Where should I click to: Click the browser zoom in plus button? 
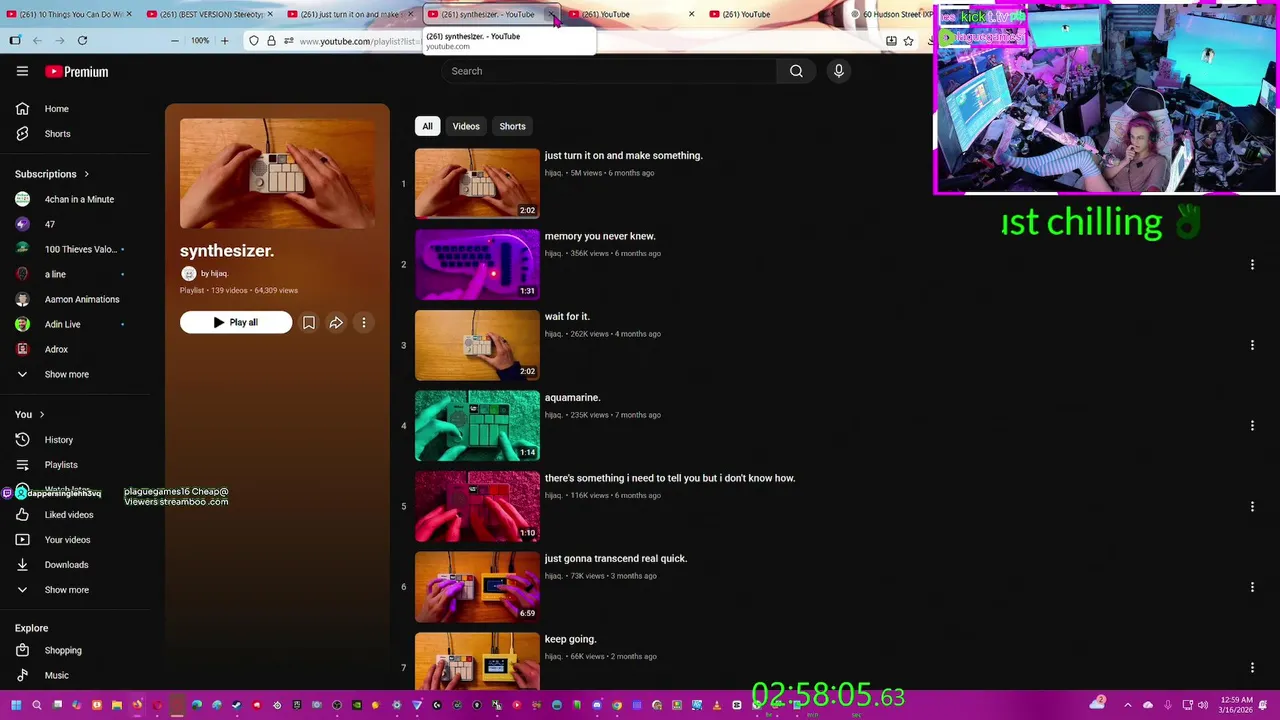pyautogui.click(x=224, y=41)
